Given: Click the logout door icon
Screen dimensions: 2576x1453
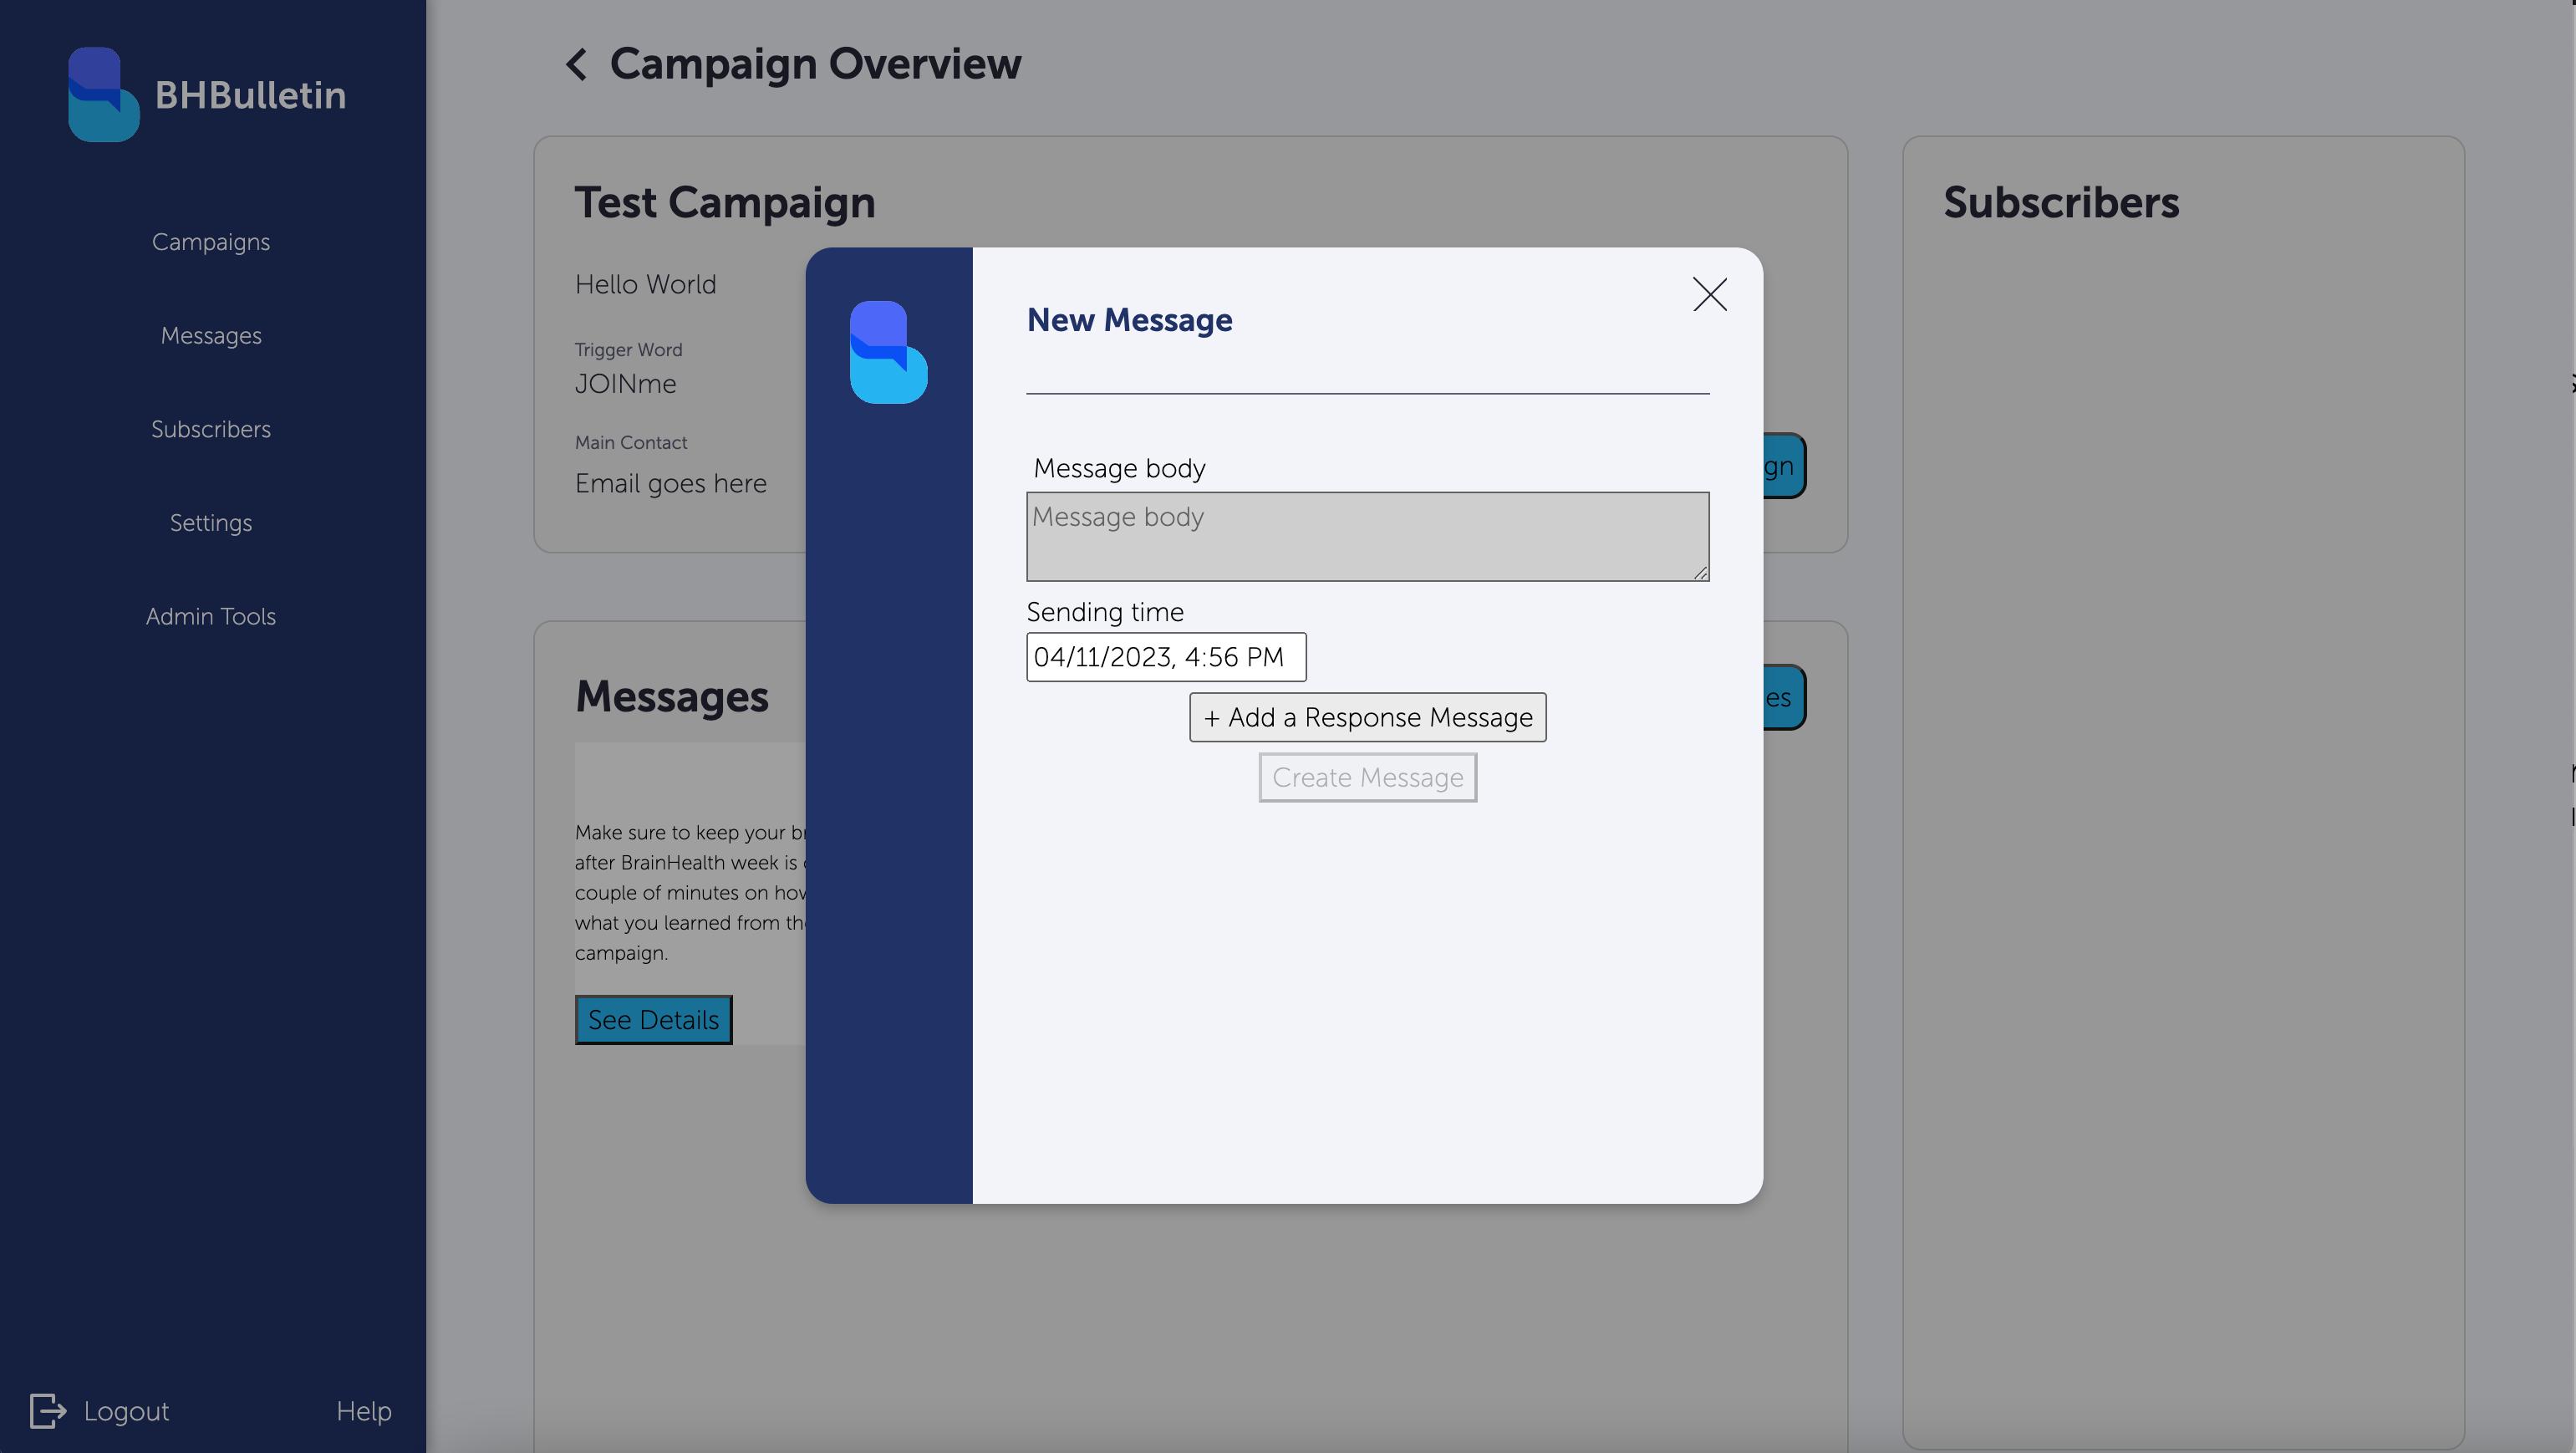Looking at the screenshot, I should click(x=47, y=1411).
